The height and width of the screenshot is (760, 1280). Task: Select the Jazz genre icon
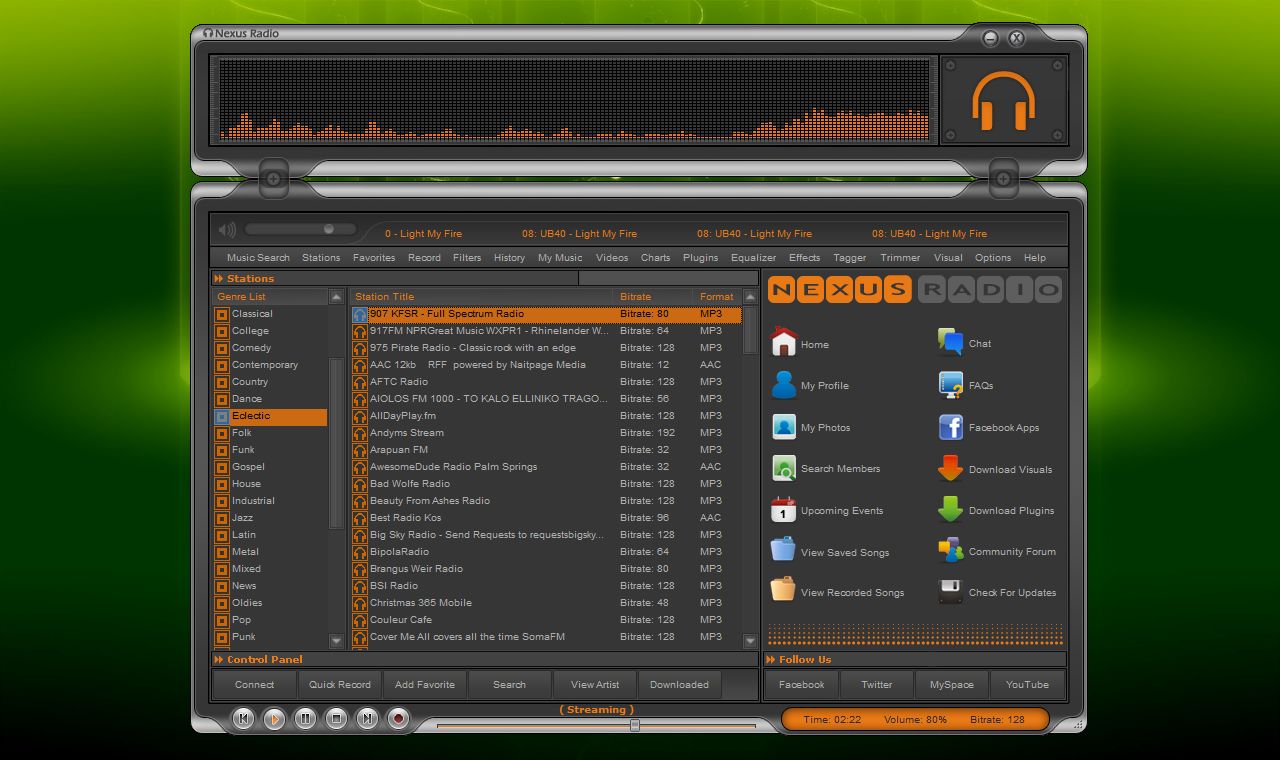(x=222, y=518)
